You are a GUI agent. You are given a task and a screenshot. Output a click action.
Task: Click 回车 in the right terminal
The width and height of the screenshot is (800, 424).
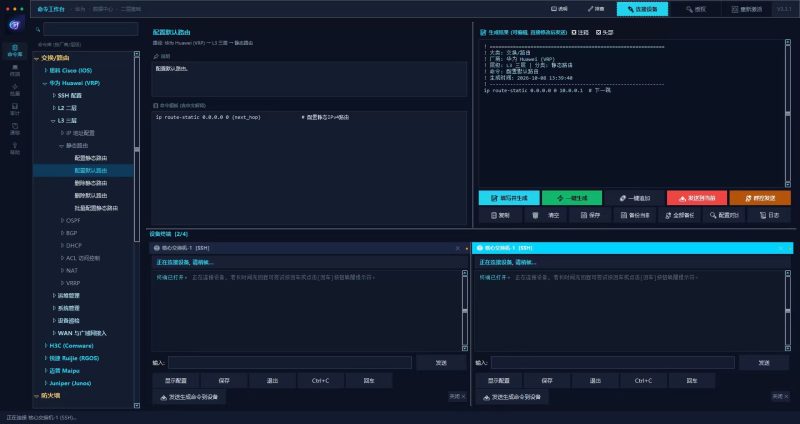(x=692, y=381)
